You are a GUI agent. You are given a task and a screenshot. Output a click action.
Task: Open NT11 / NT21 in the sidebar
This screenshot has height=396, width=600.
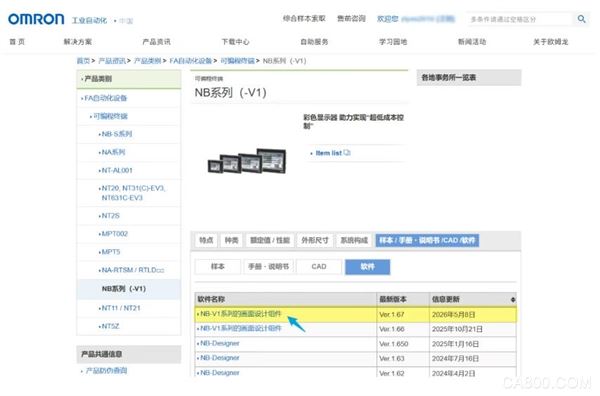[121, 308]
